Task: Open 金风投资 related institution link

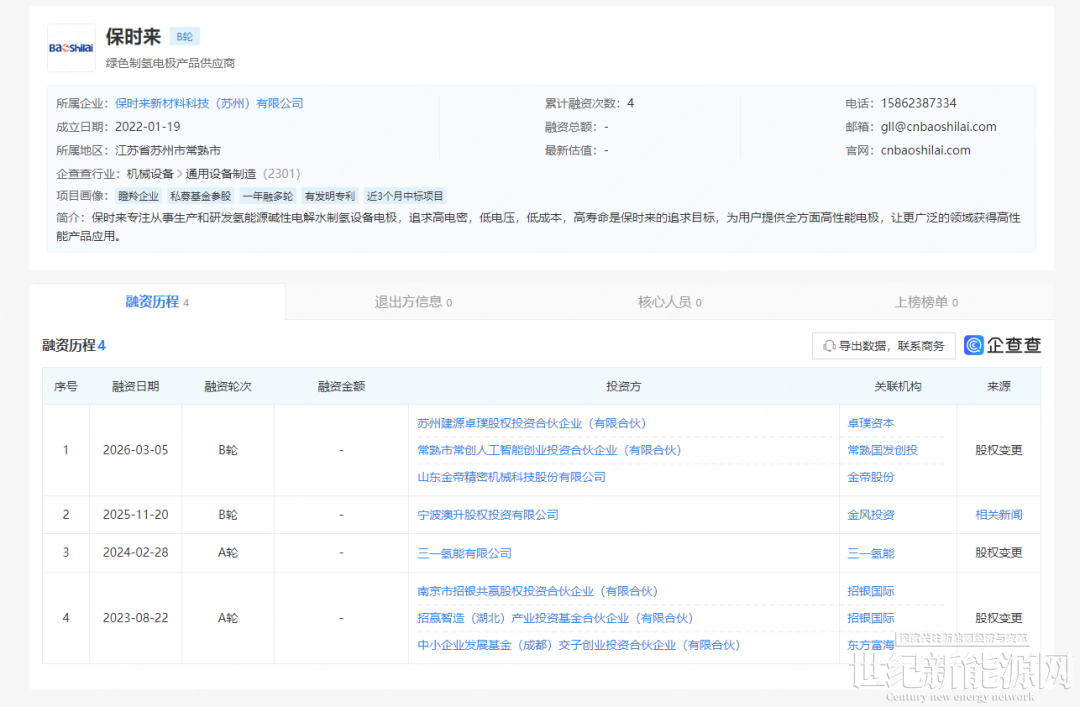Action: coord(871,515)
